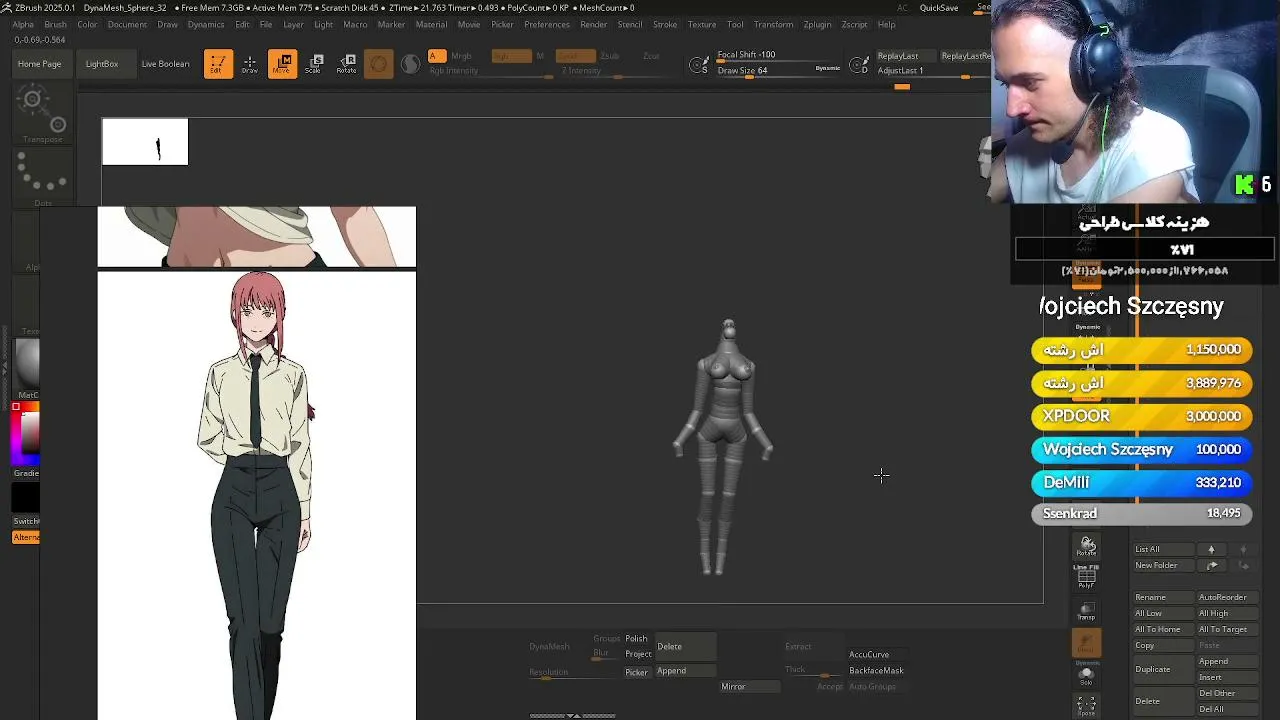Open the Document menu
The image size is (1280, 720).
(x=127, y=24)
